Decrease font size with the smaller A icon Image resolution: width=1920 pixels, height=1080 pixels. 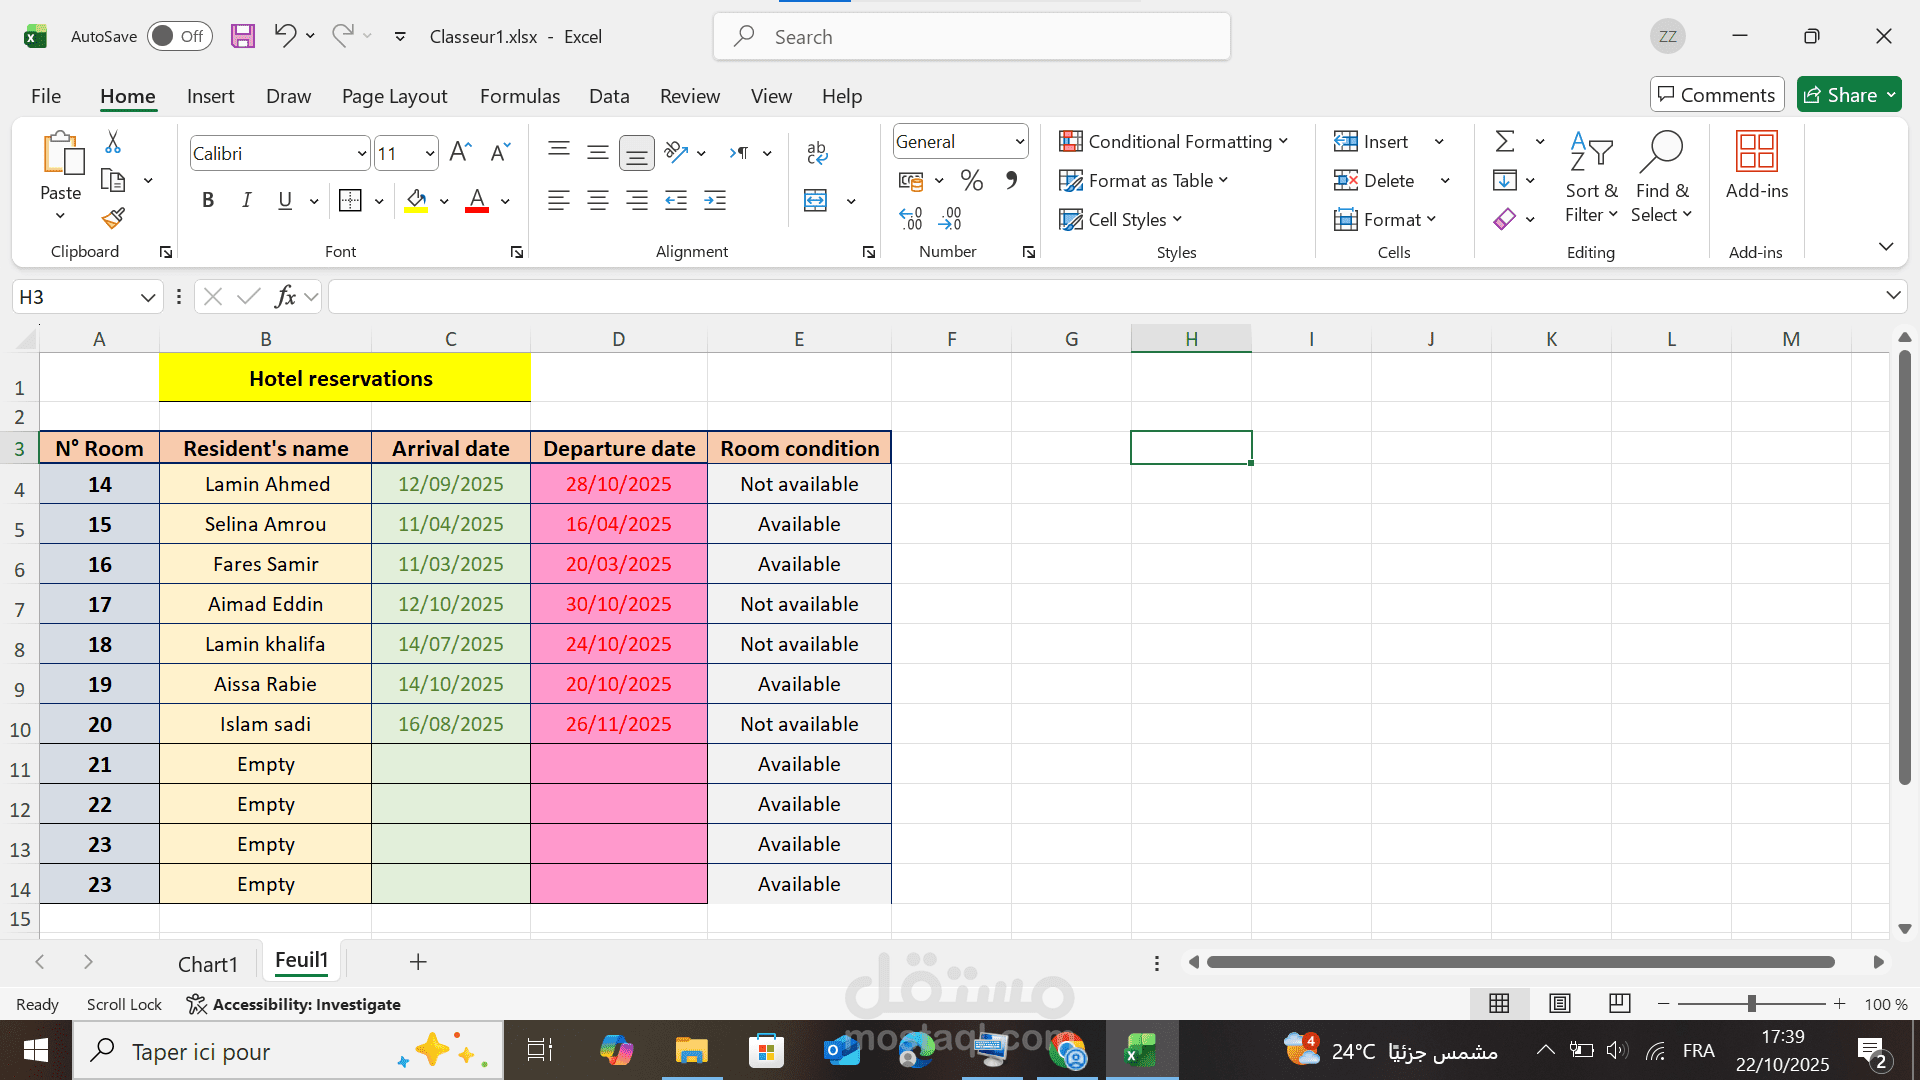coord(500,152)
